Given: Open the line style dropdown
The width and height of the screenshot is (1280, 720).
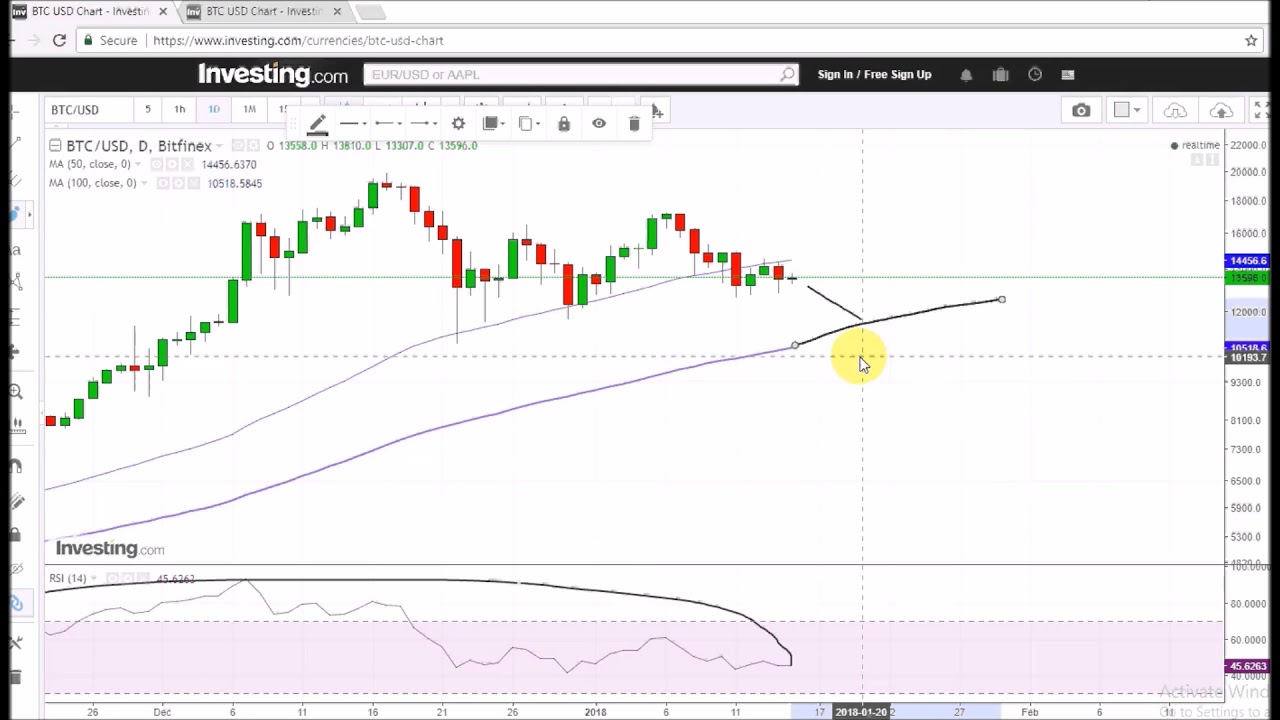Looking at the screenshot, I should 352,123.
